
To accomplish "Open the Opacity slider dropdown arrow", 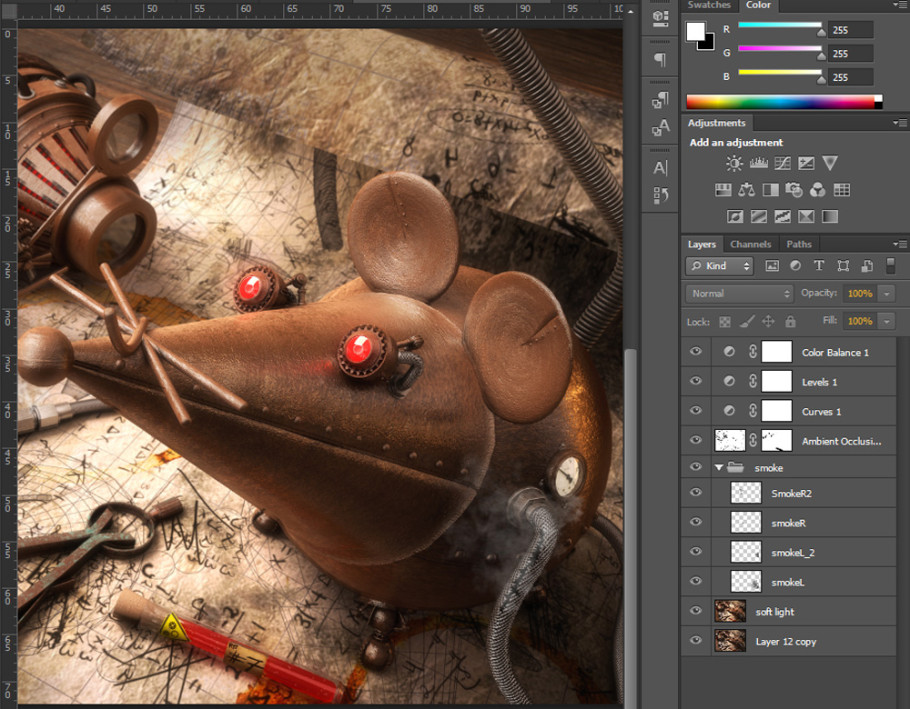I will [x=887, y=294].
